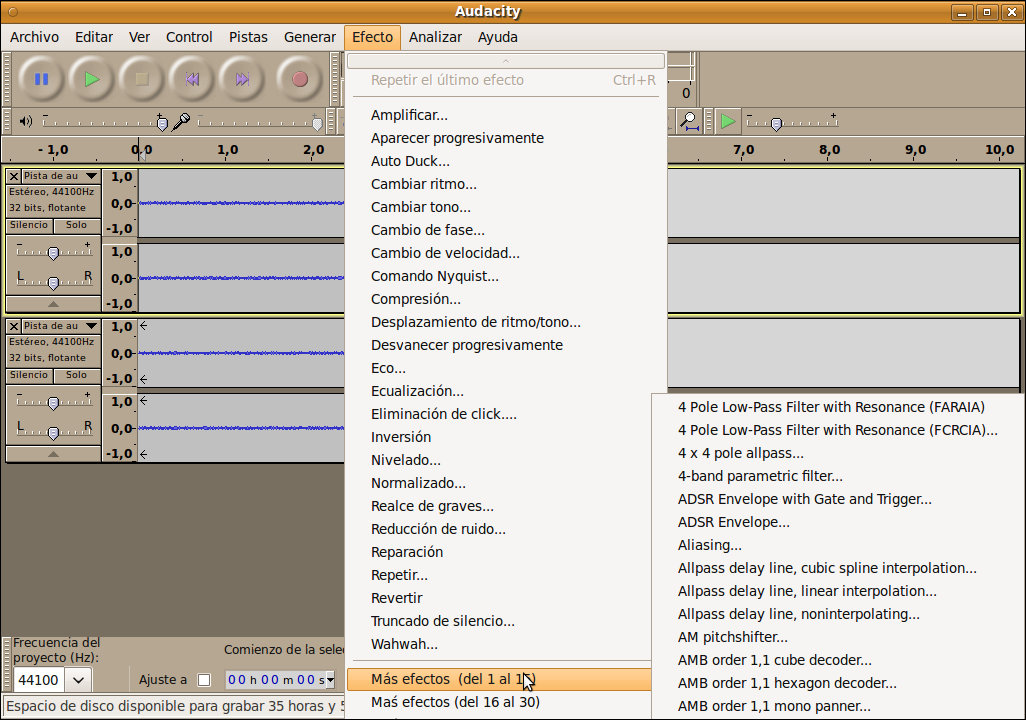The image size is (1026, 720).
Task: Toggle the Ajuste a checkbox
Action: point(204,680)
